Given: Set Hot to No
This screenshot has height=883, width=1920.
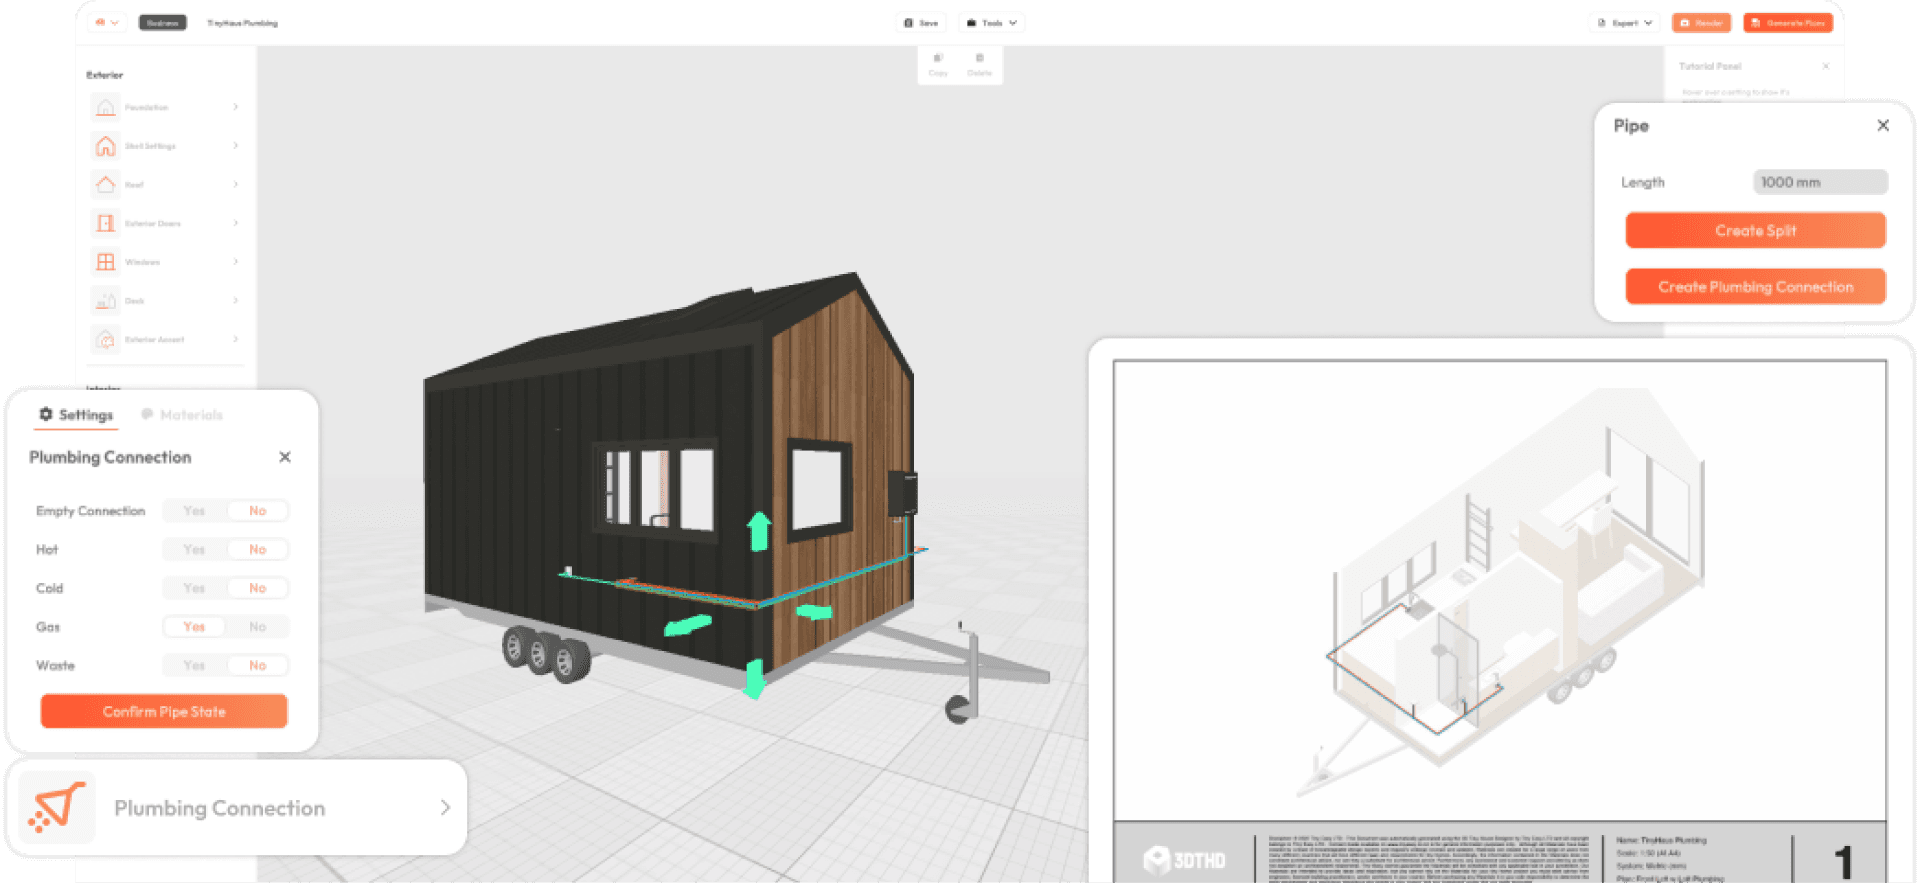Looking at the screenshot, I should pos(257,550).
